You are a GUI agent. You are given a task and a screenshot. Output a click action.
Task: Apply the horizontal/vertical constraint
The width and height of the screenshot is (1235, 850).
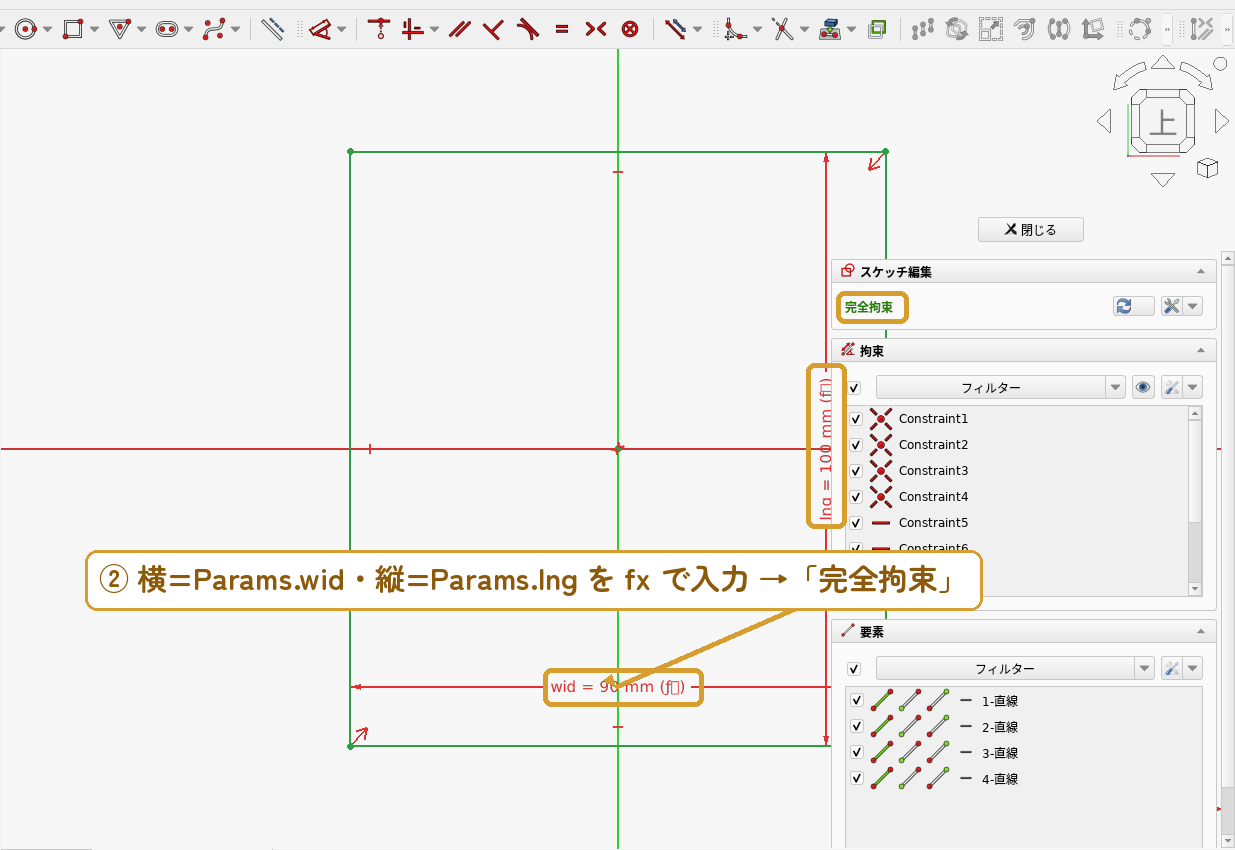tap(412, 29)
